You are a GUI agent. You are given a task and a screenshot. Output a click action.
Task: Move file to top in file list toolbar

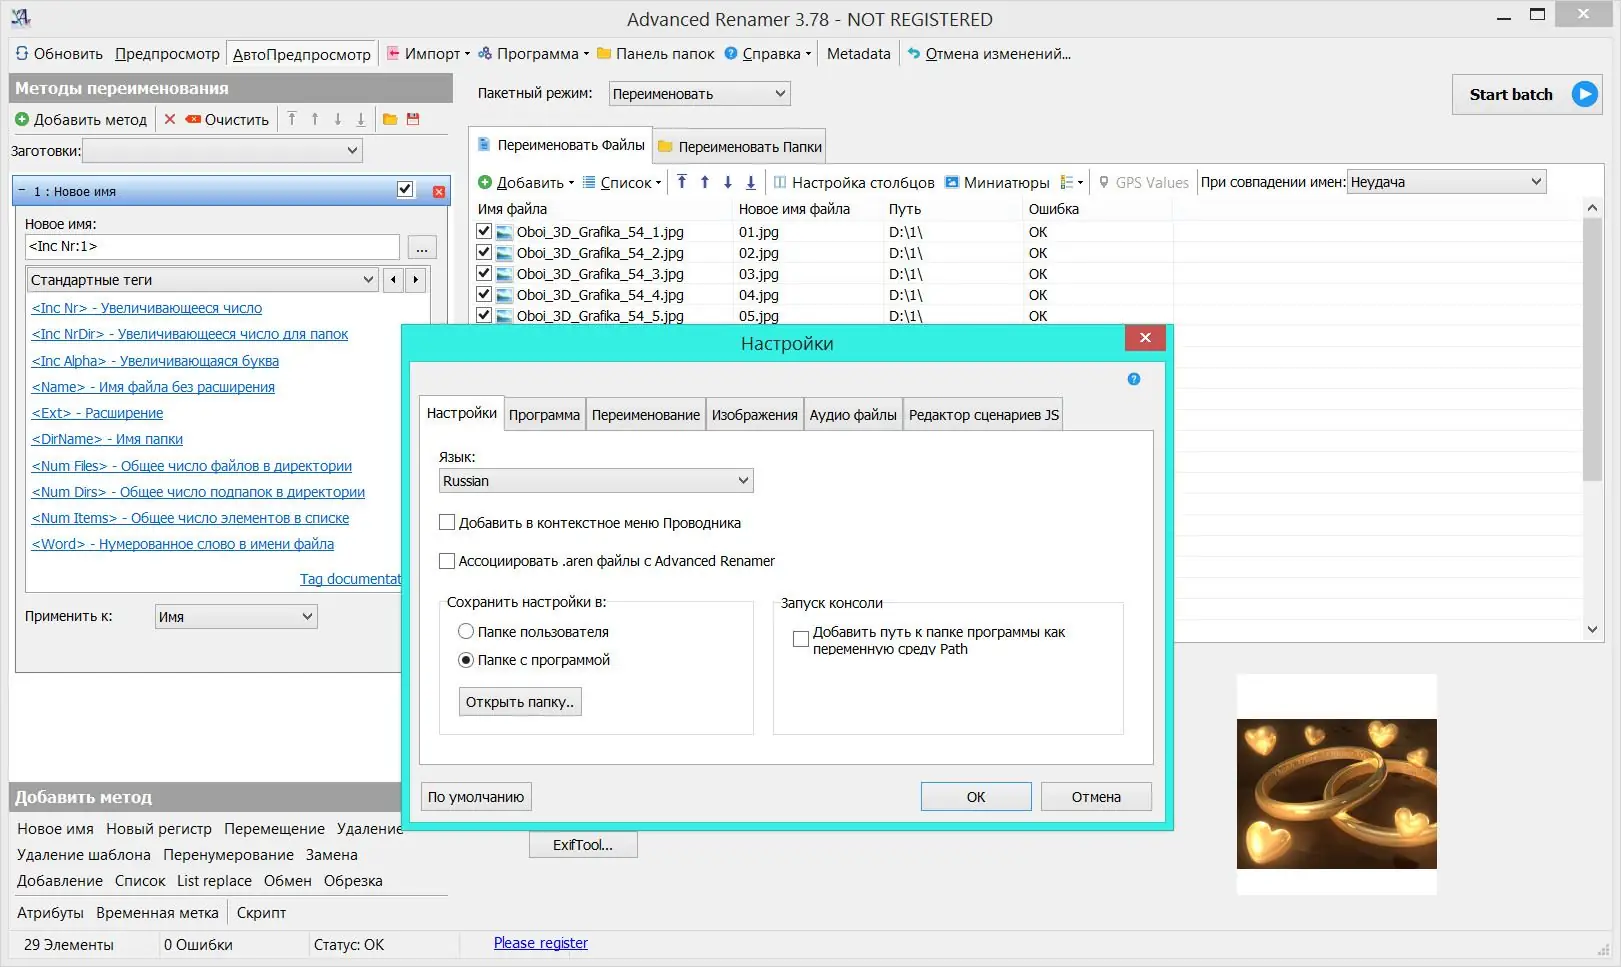[x=682, y=182]
